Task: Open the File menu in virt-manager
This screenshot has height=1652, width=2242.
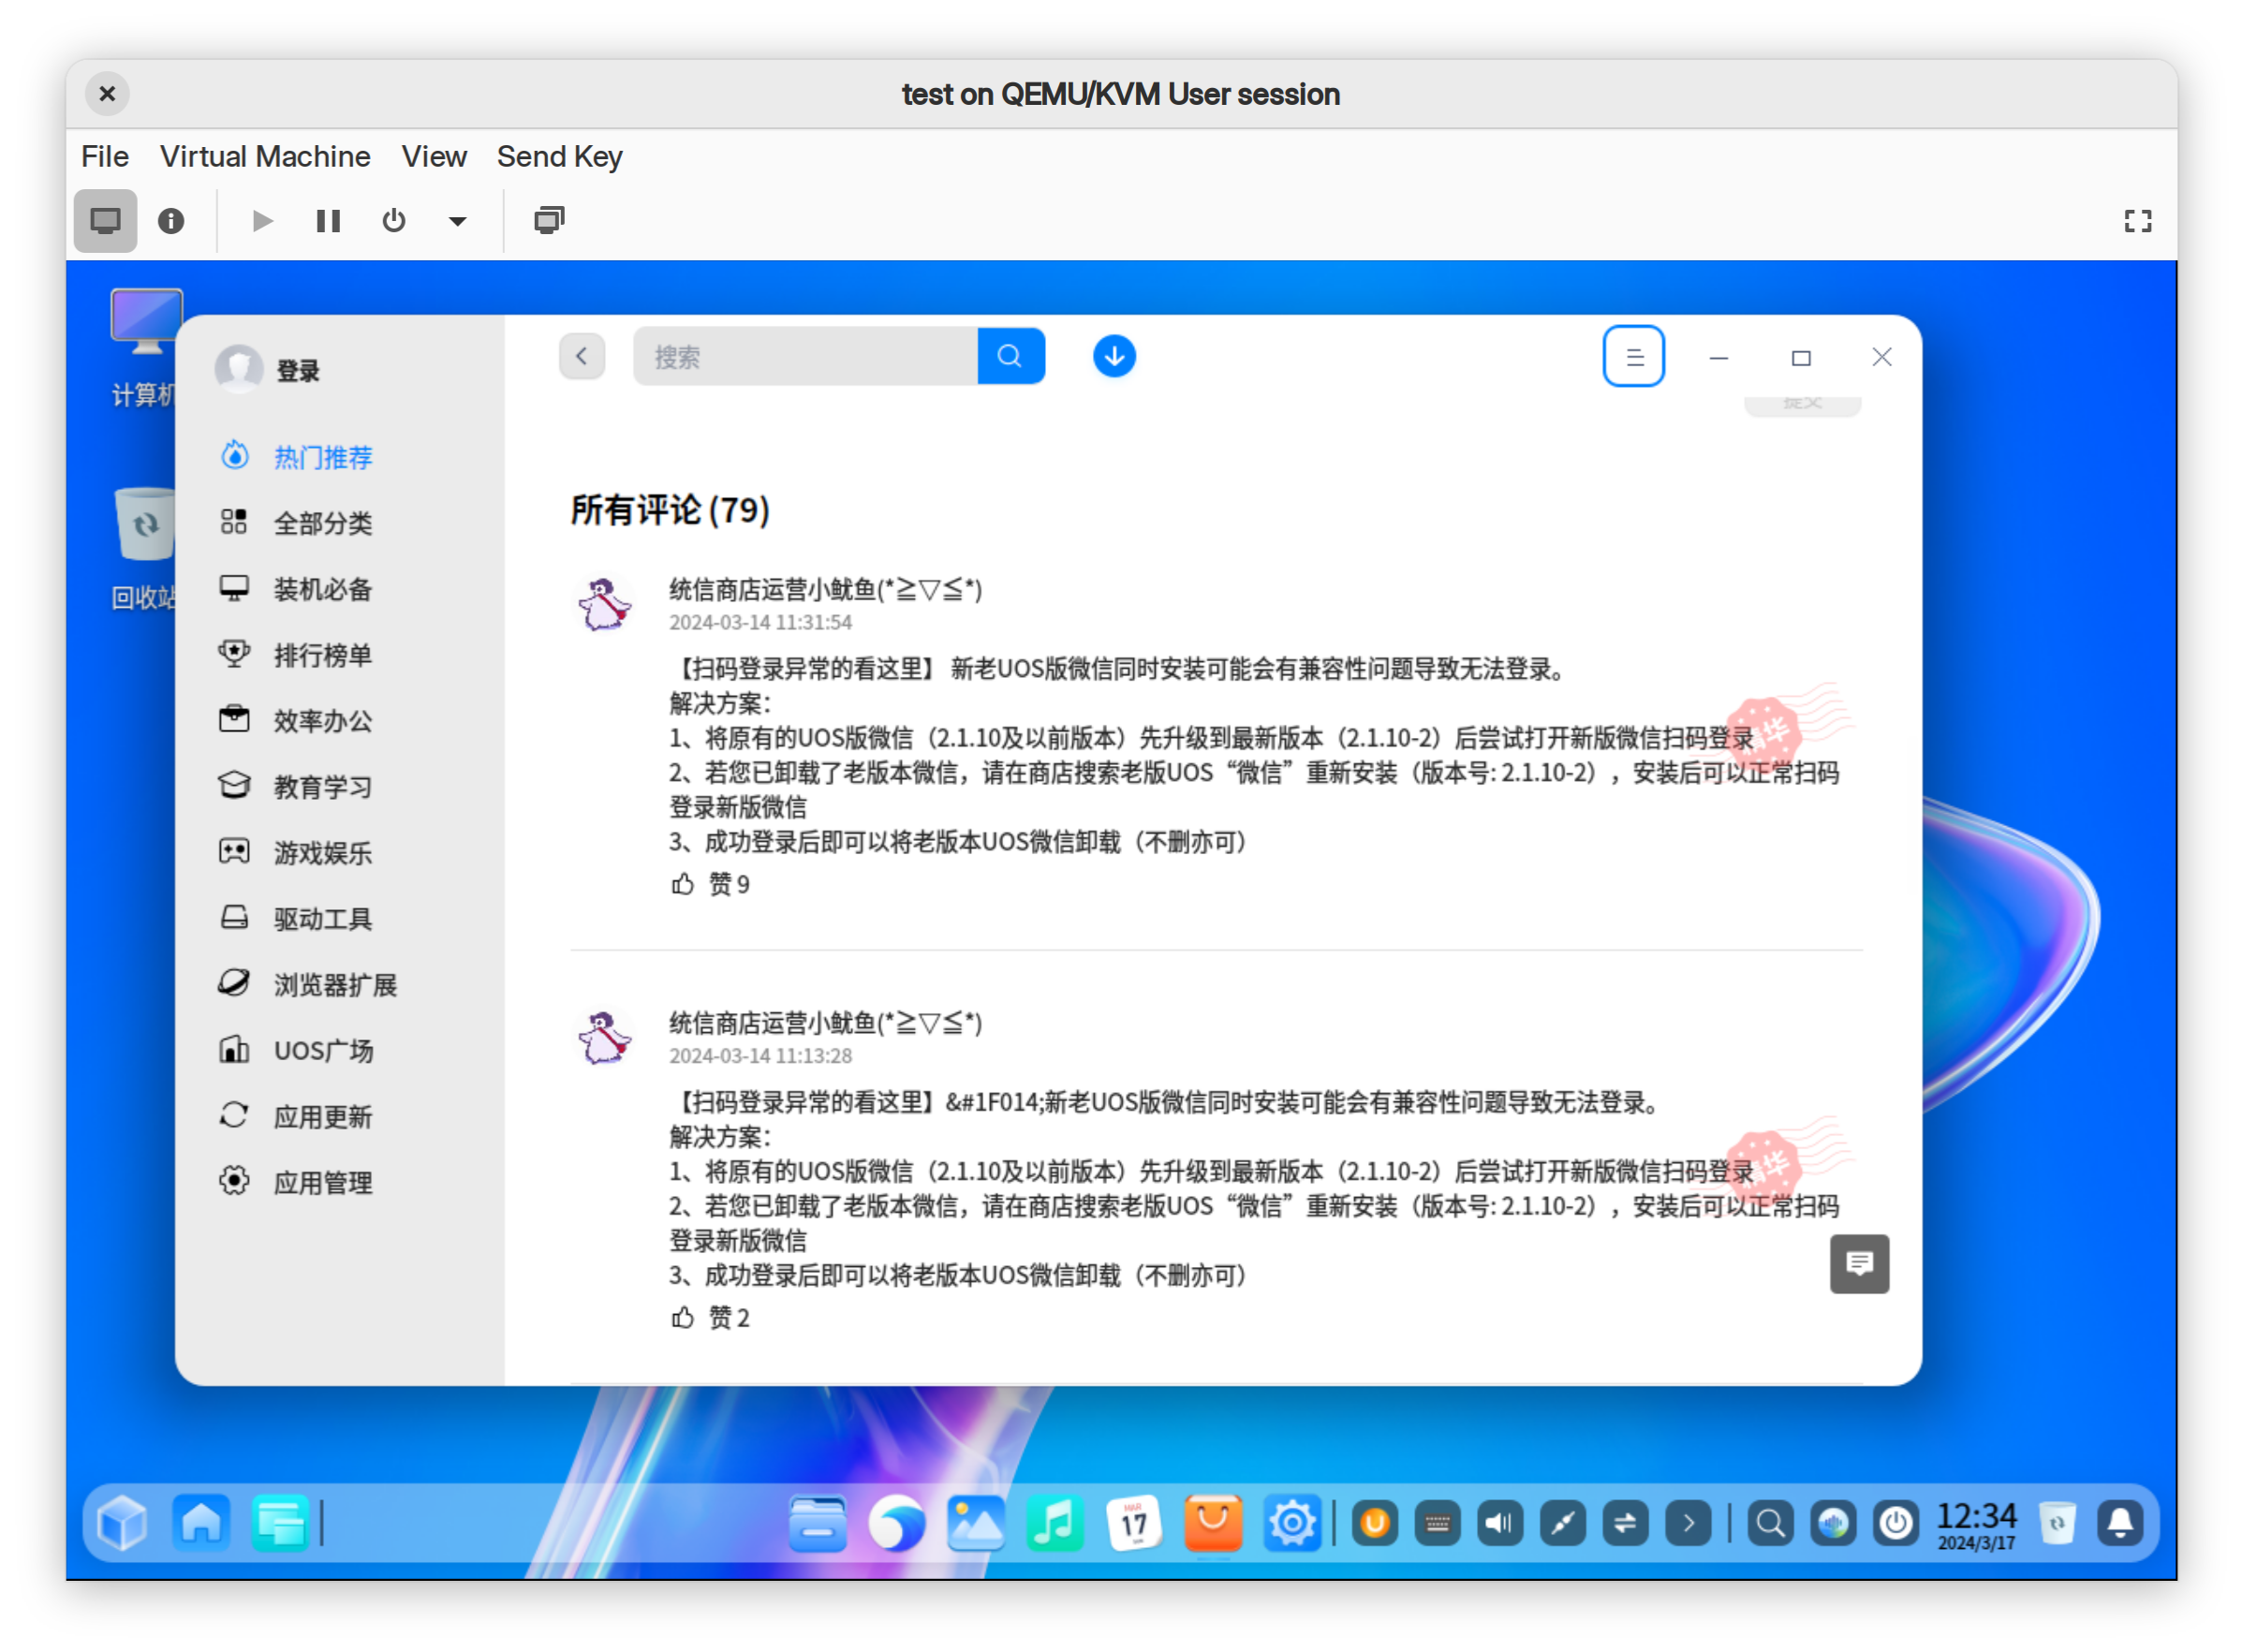Action: click(105, 156)
